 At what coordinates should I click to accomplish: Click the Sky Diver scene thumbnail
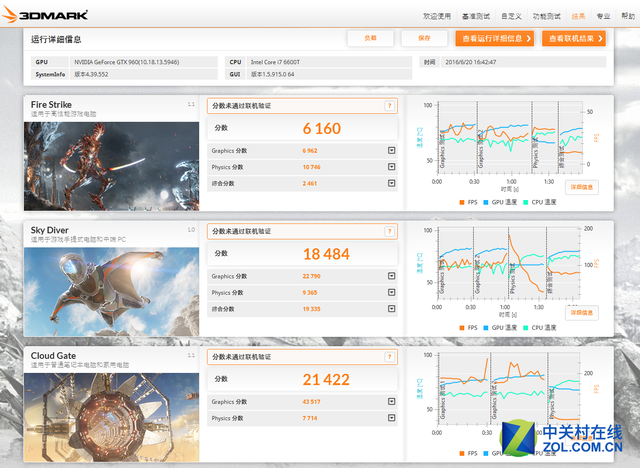pyautogui.click(x=111, y=292)
